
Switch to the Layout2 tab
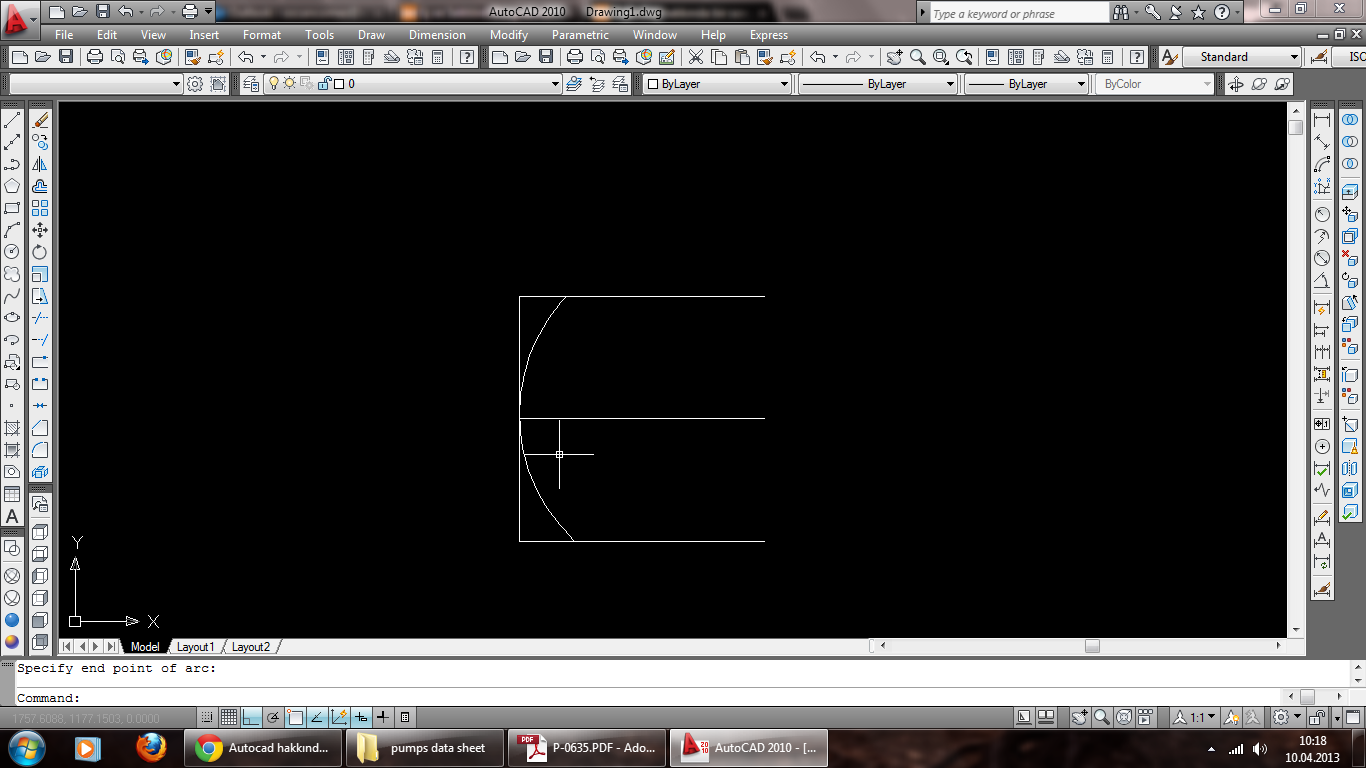tap(251, 647)
